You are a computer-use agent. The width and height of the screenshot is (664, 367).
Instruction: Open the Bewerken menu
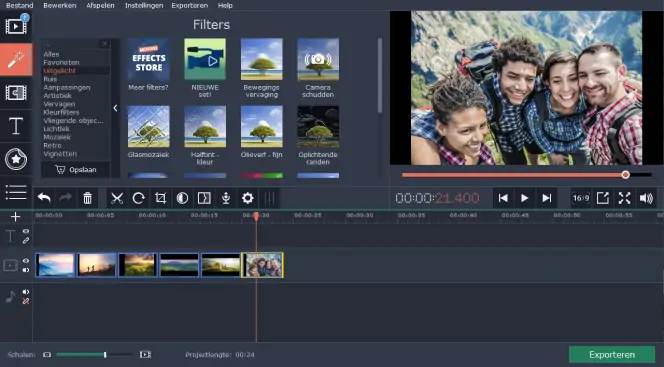tap(60, 6)
